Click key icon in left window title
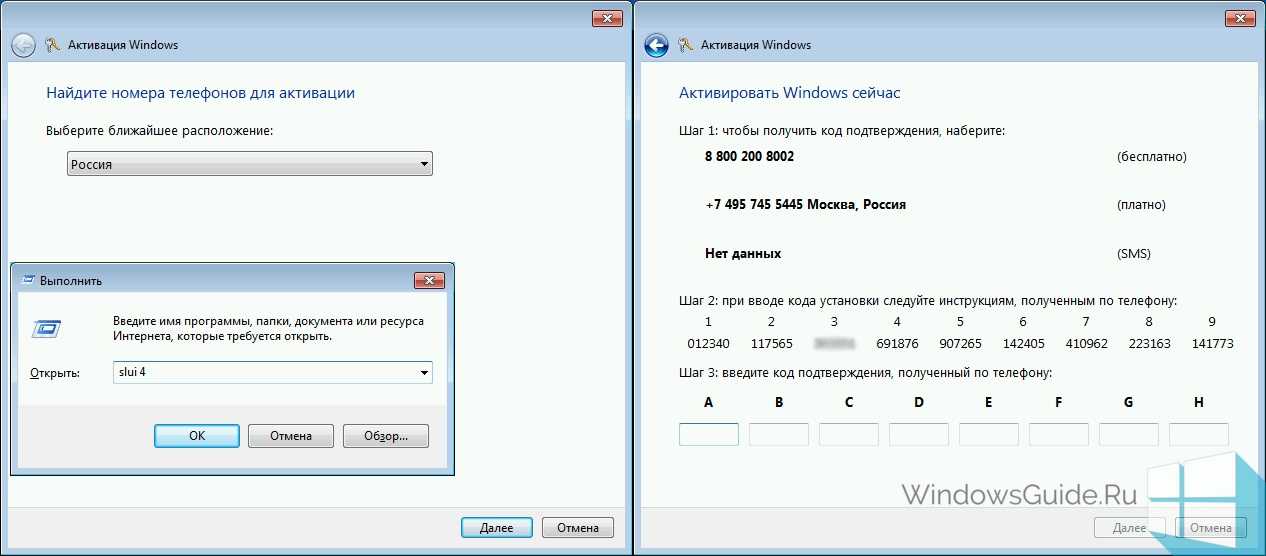Image resolution: width=1266 pixels, height=556 pixels. tap(52, 45)
